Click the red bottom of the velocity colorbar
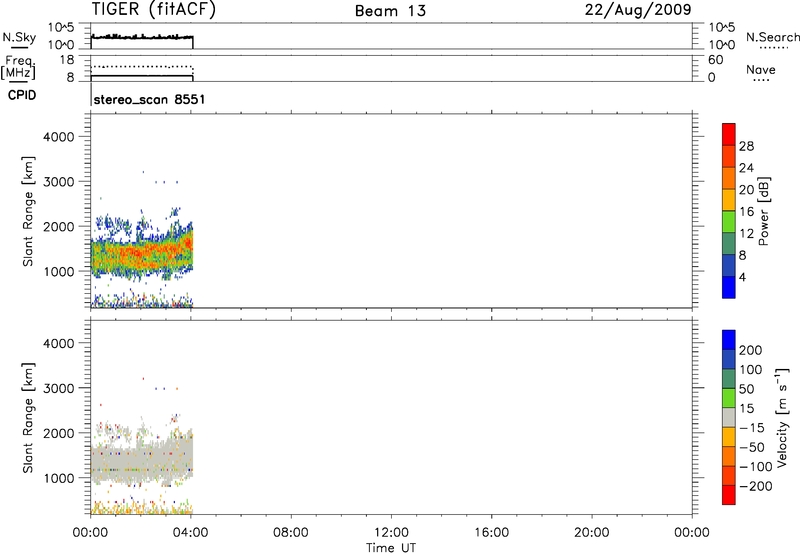800x554 pixels. [x=729, y=495]
